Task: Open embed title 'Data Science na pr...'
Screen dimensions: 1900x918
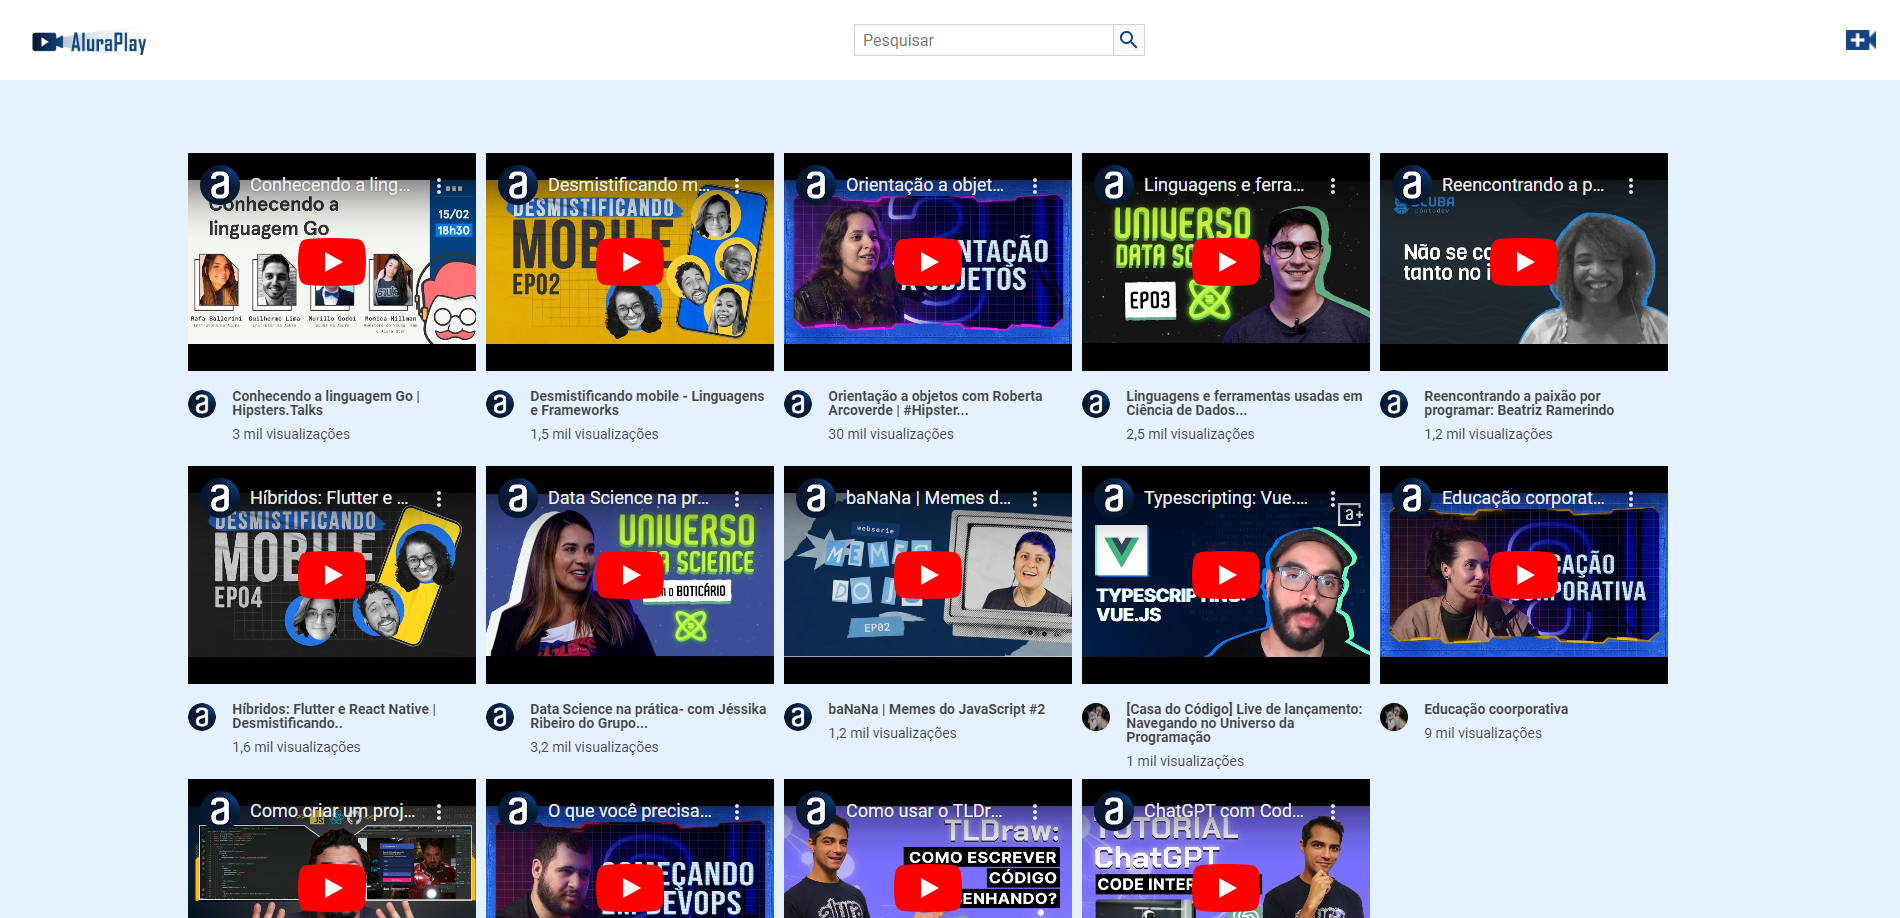Action: [628, 498]
